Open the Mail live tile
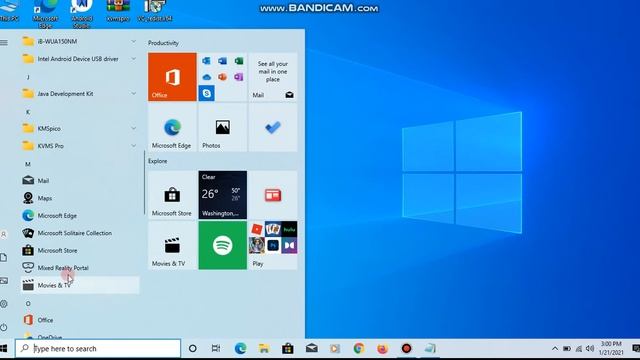The height and width of the screenshot is (360, 640). point(273,77)
